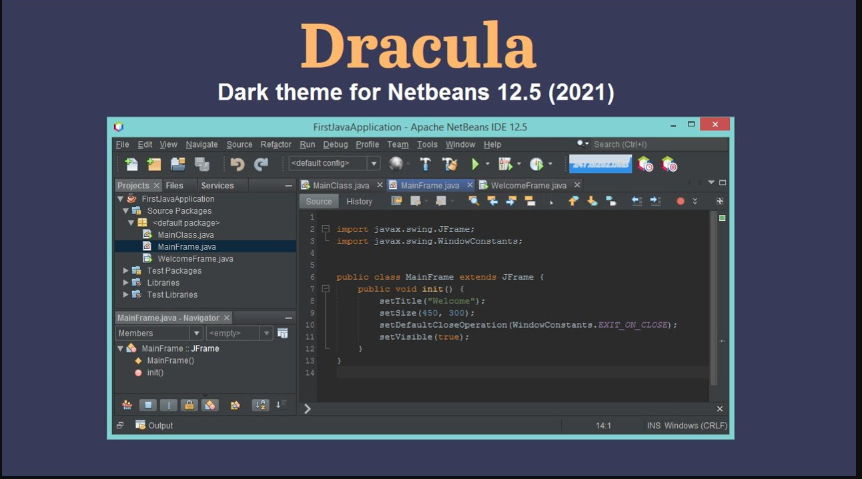Image resolution: width=862 pixels, height=479 pixels.
Task: Click Find Next Occurrence arrow icon
Action: [511, 201]
